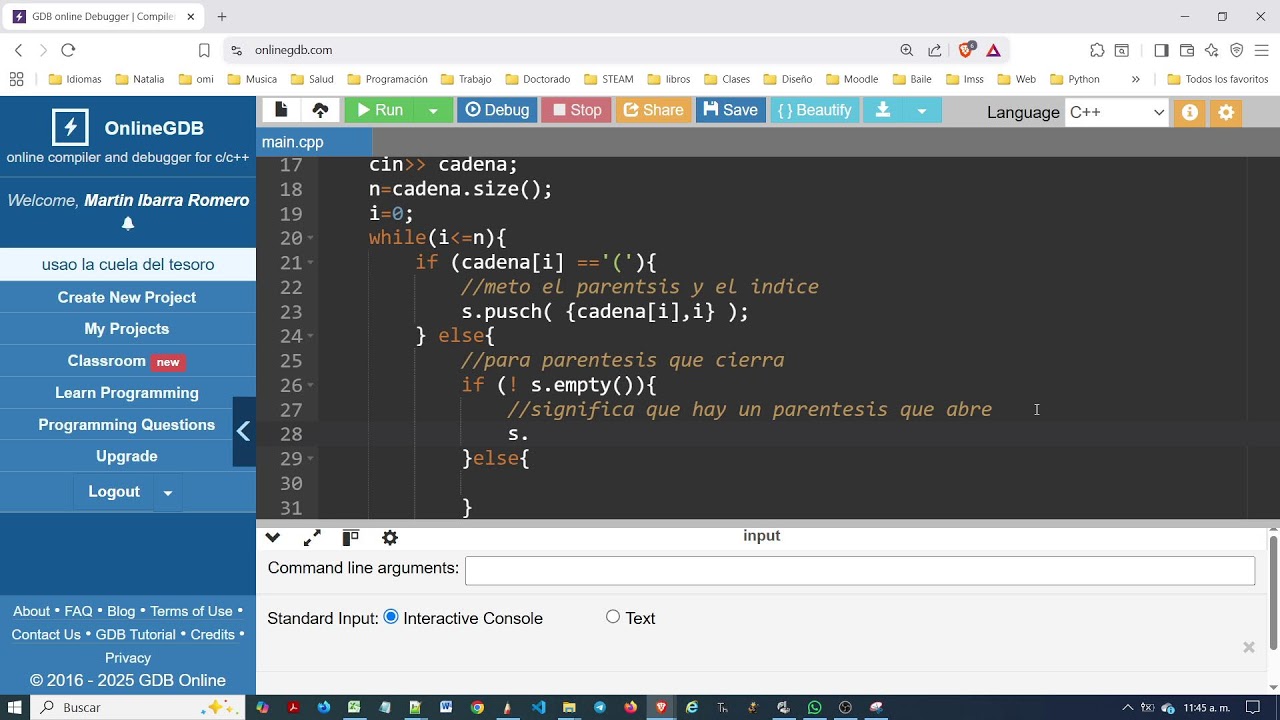Fold the if block at line 26
1280x720 pixels.
click(311, 385)
